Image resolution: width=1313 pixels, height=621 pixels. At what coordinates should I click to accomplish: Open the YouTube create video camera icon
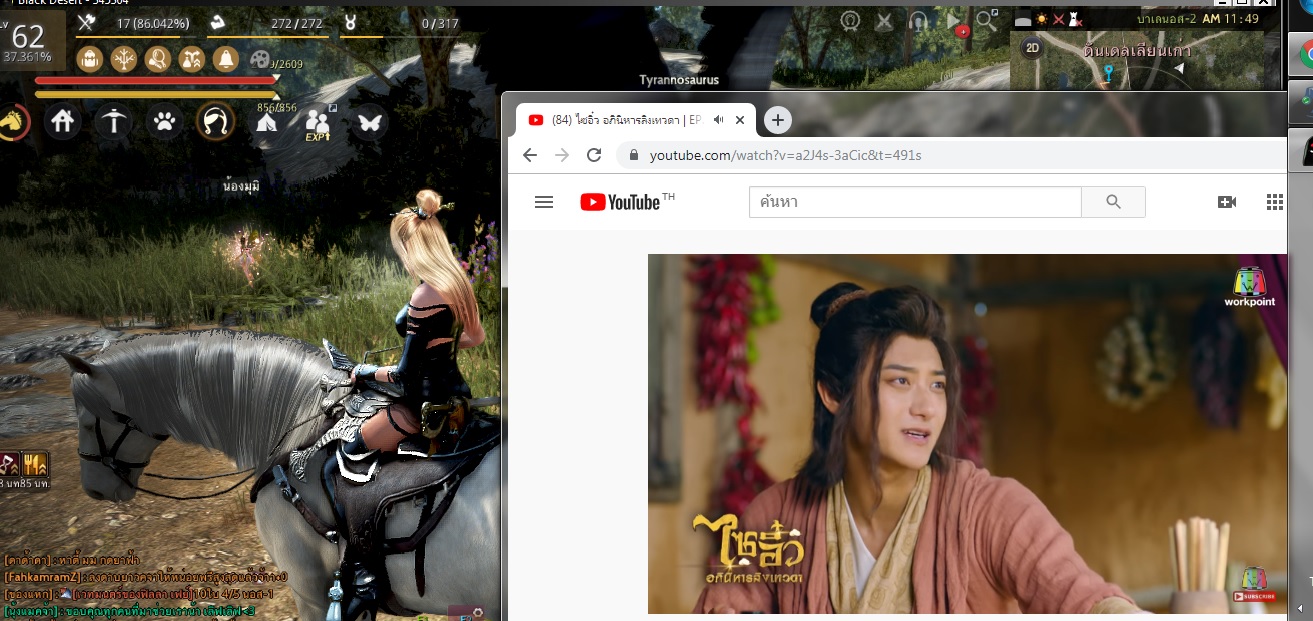(x=1227, y=202)
